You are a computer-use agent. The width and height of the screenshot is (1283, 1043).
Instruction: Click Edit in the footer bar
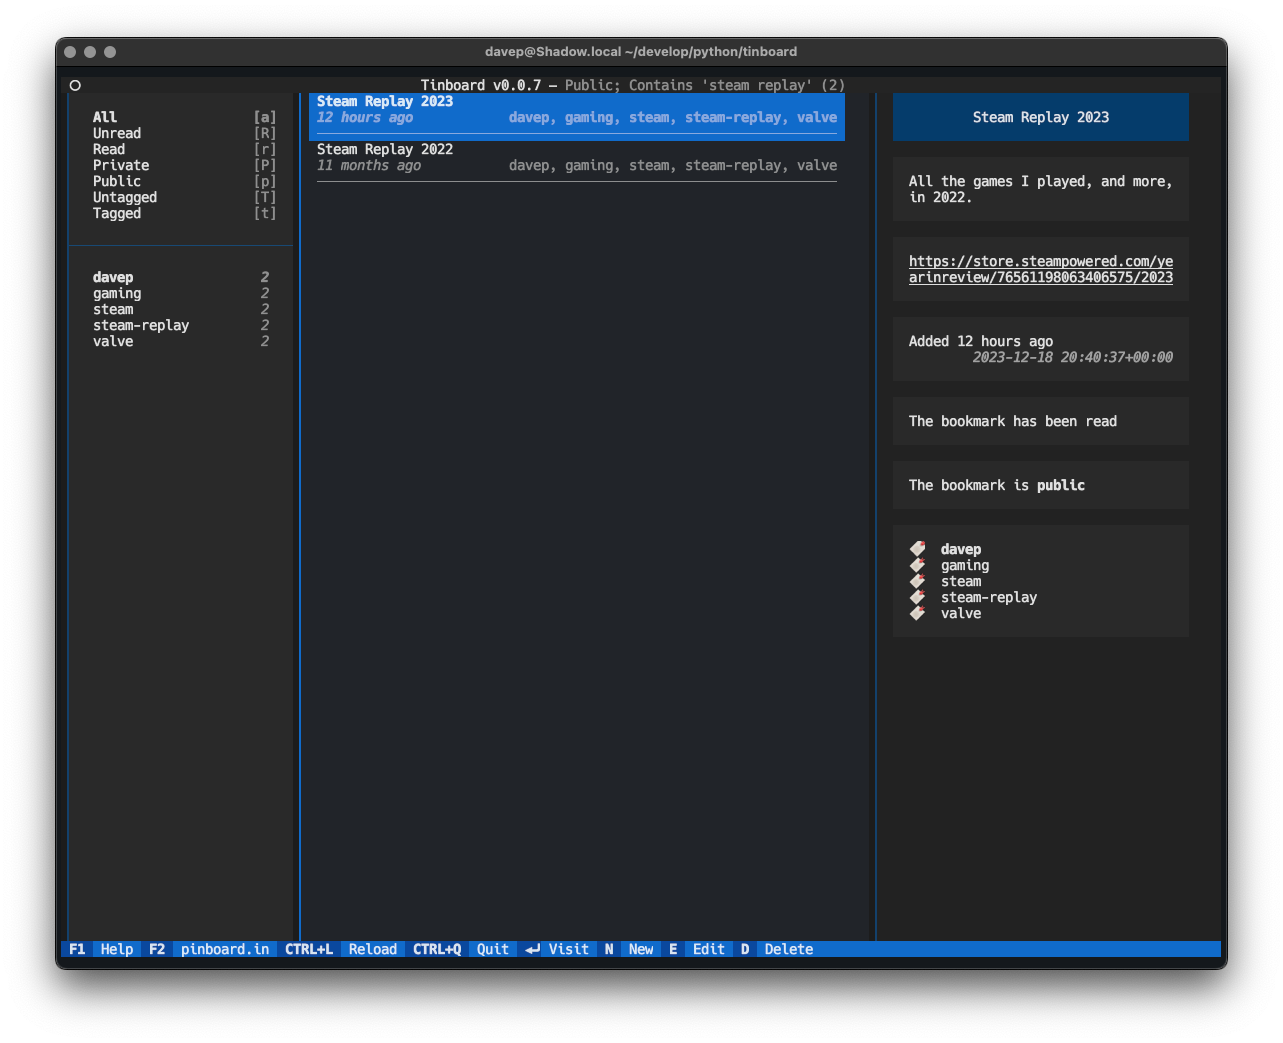[x=708, y=949]
